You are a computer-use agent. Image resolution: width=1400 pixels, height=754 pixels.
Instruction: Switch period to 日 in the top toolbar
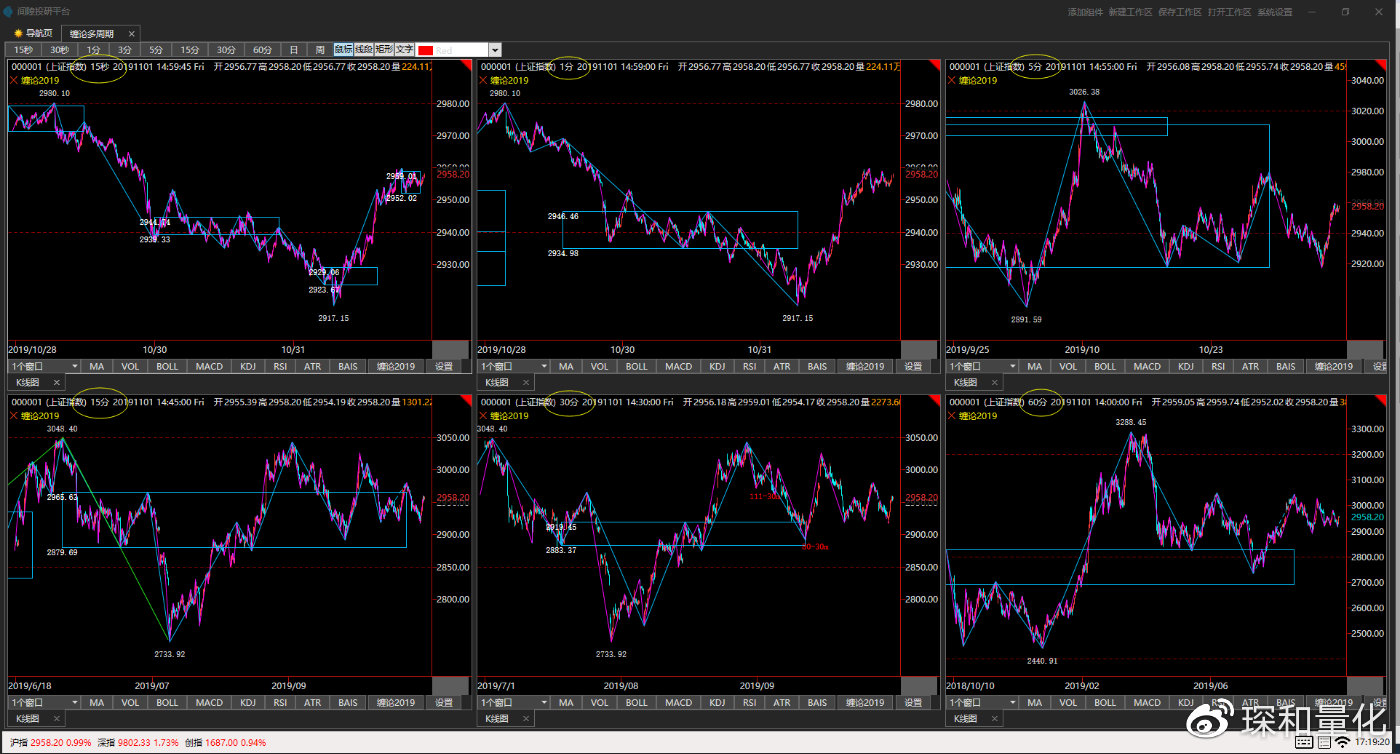click(293, 49)
